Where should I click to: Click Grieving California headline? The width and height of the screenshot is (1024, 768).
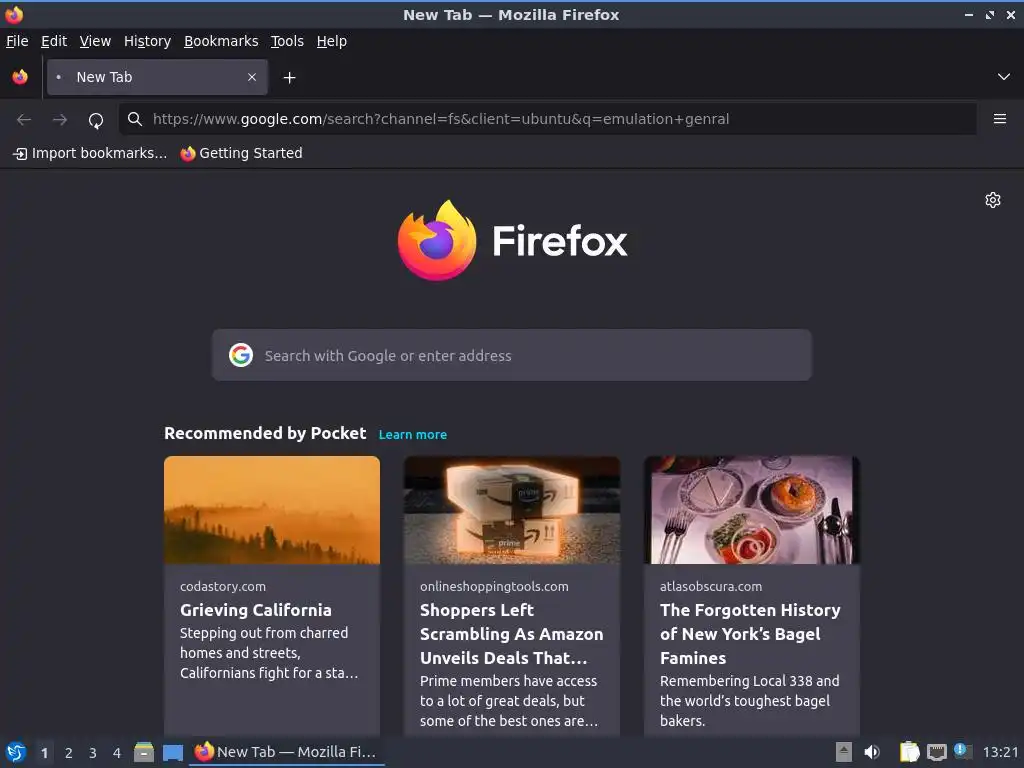click(256, 610)
